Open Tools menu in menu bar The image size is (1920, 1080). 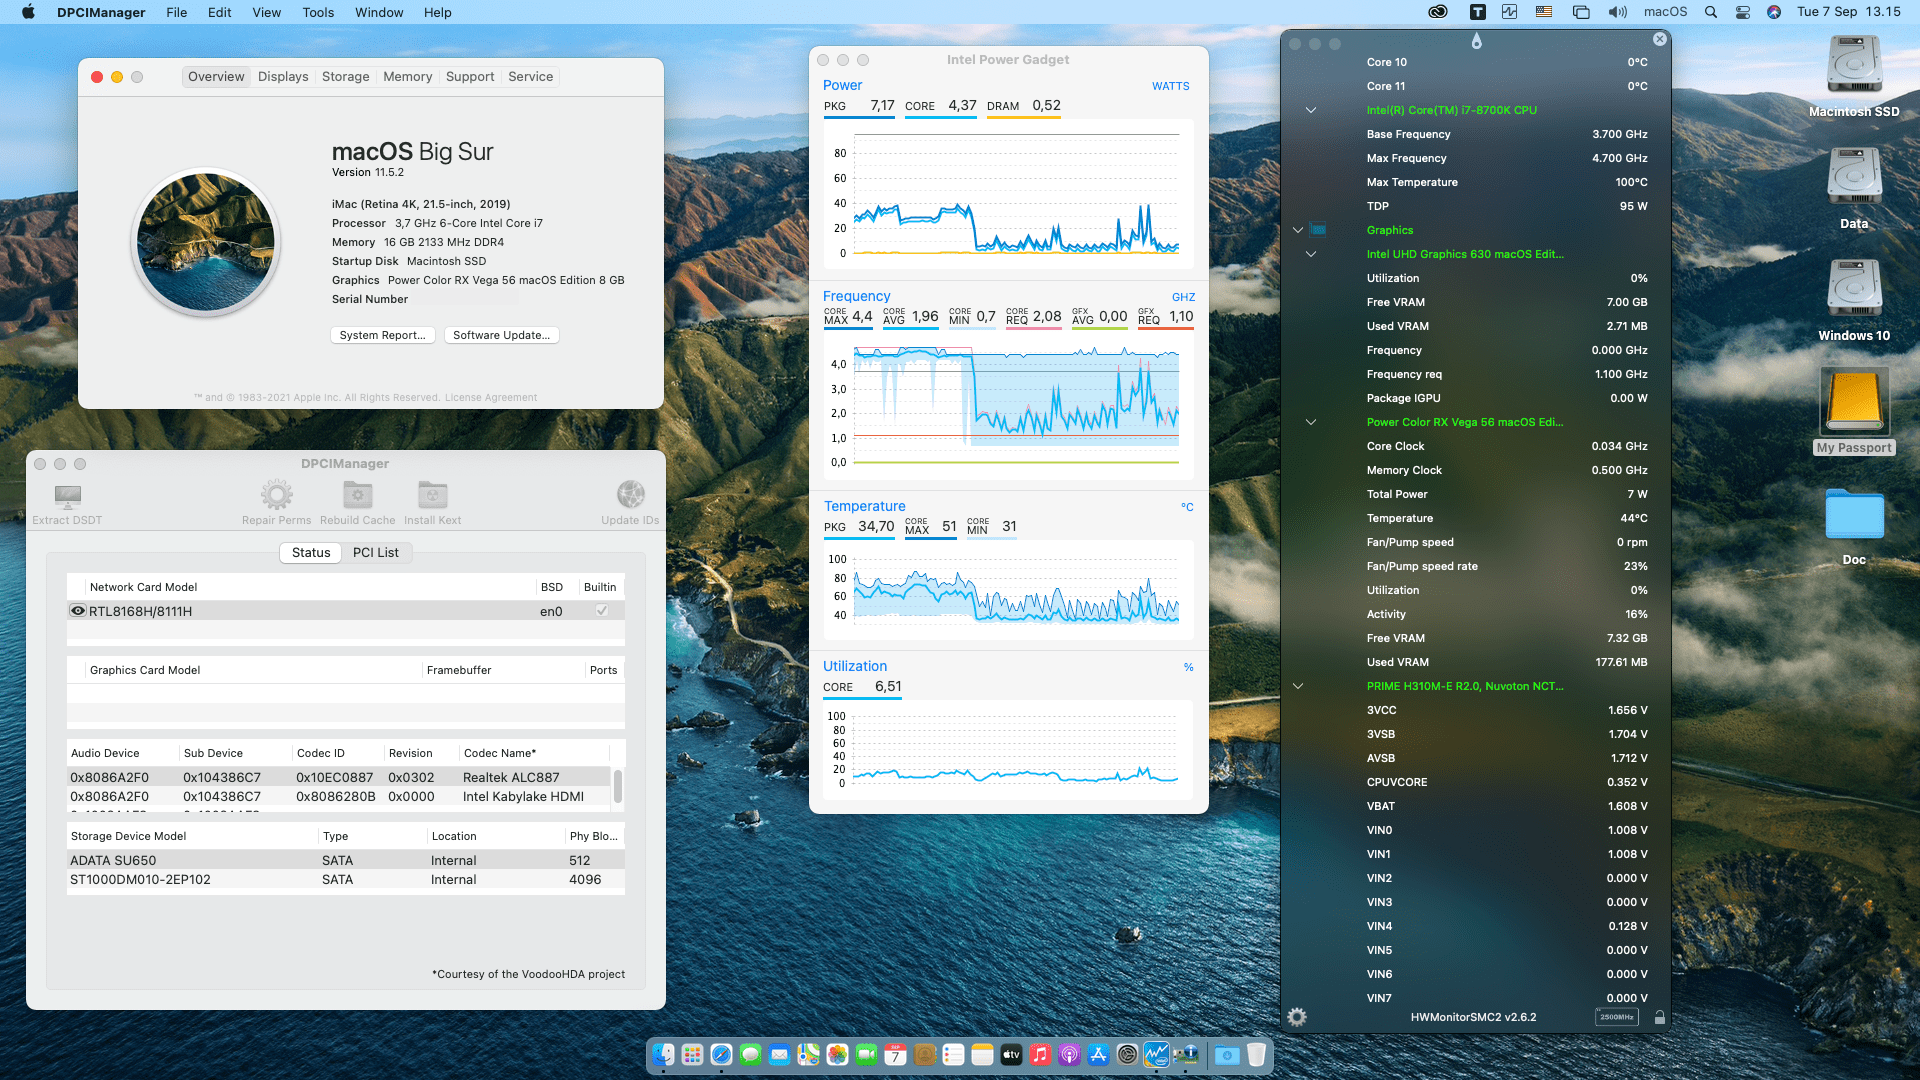click(x=318, y=12)
